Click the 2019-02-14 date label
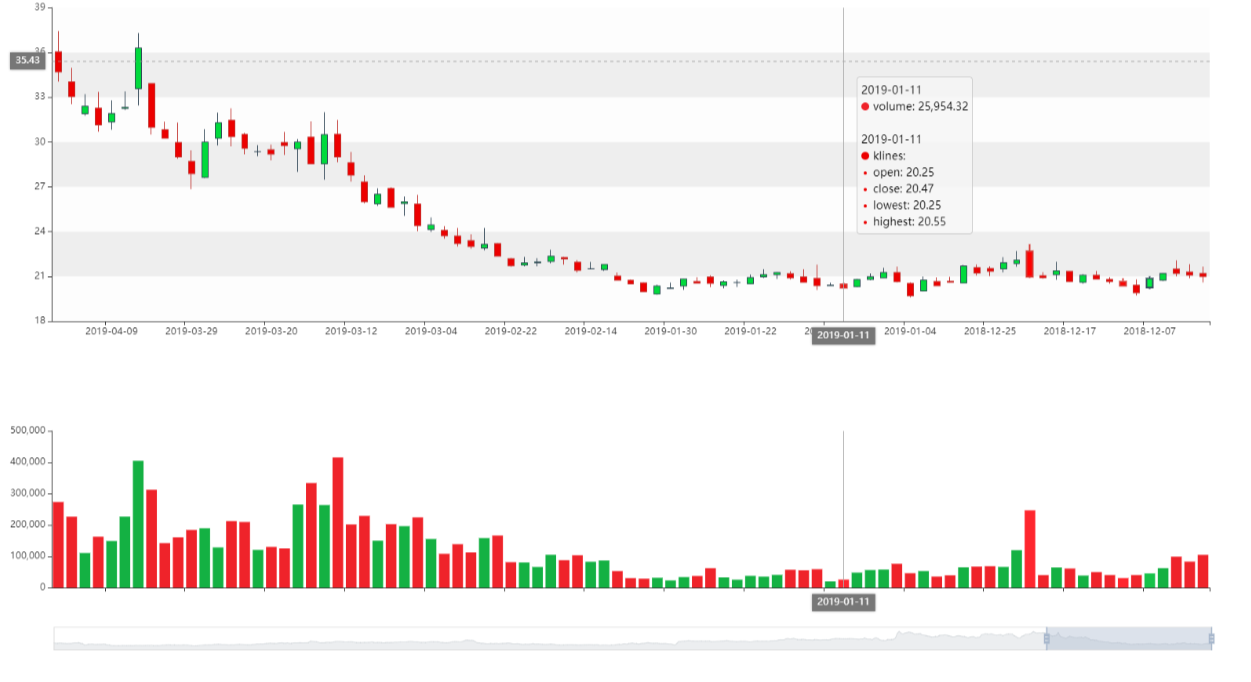The width and height of the screenshot is (1251, 682). coord(591,331)
